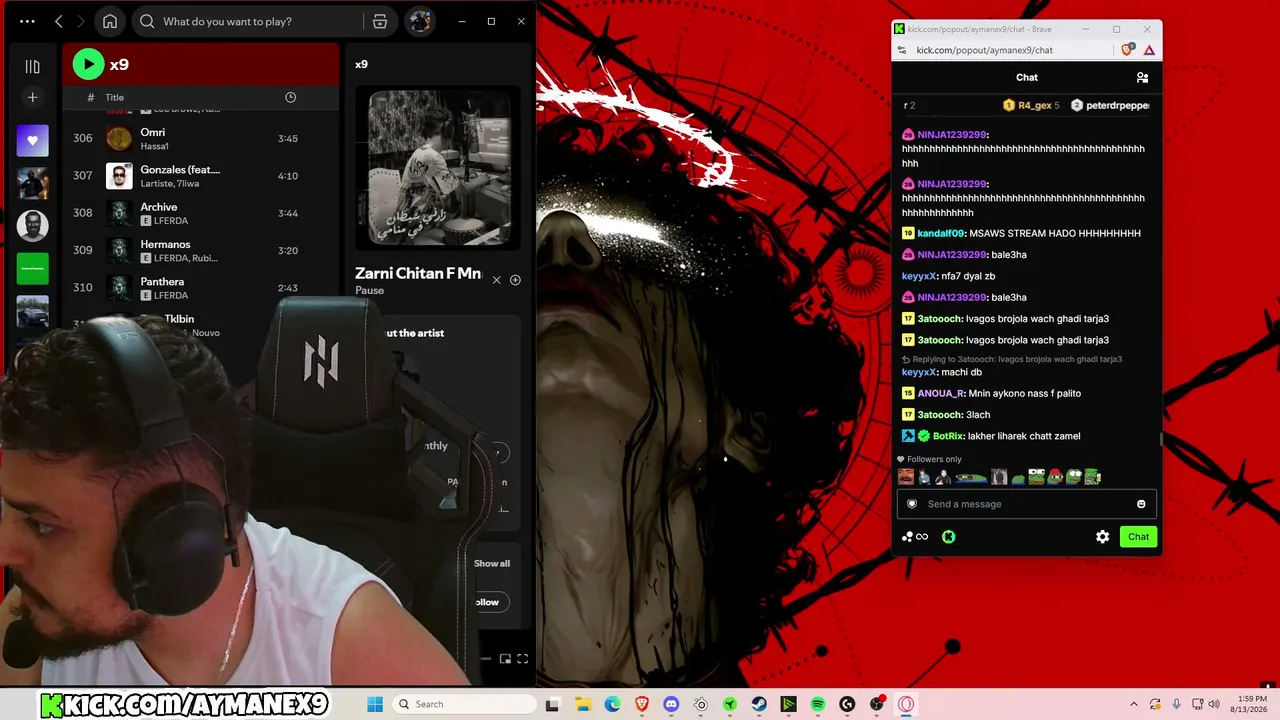Open the Zarni Chitan F Mn song title
The width and height of the screenshot is (1280, 720).
418,273
